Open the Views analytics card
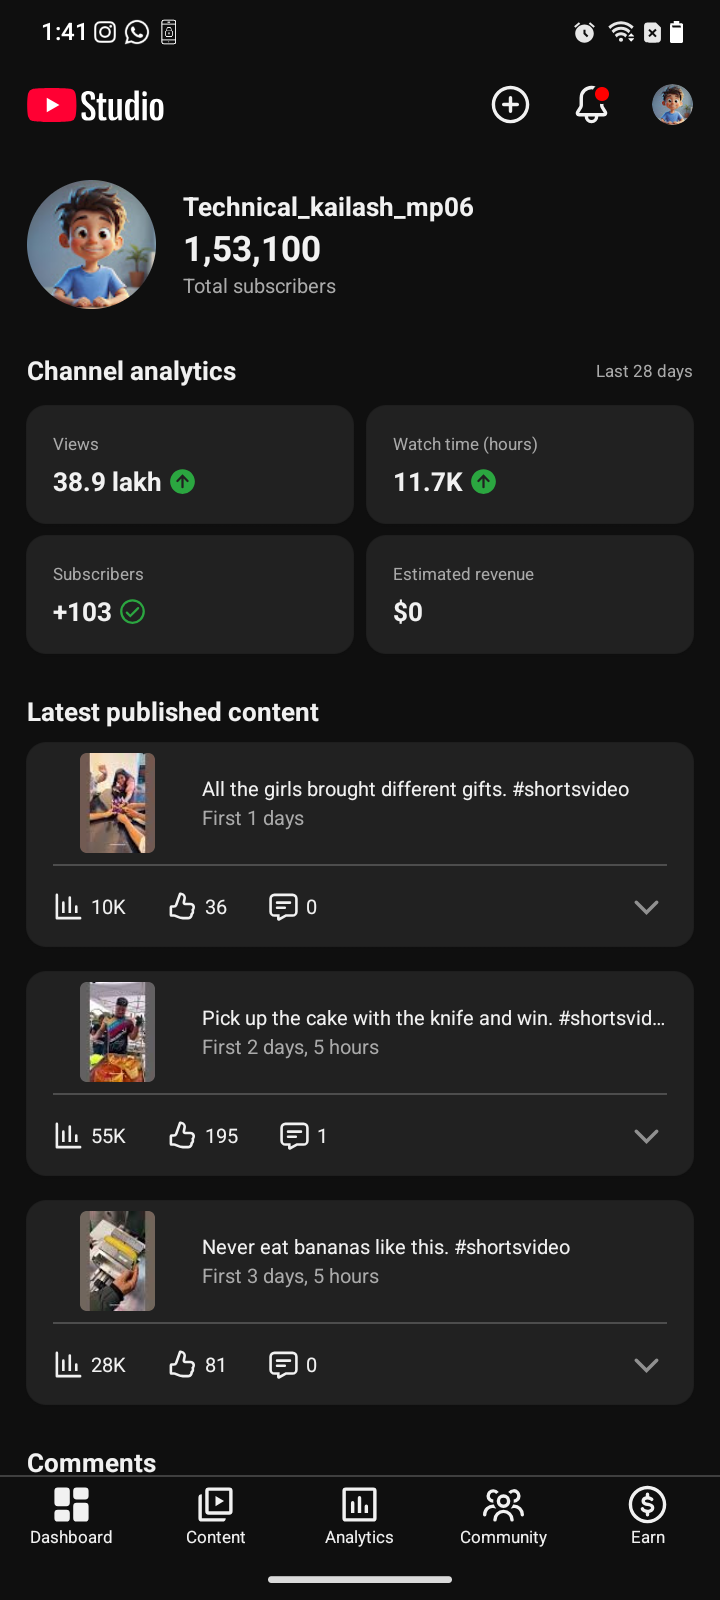This screenshot has width=720, height=1600. pyautogui.click(x=190, y=464)
